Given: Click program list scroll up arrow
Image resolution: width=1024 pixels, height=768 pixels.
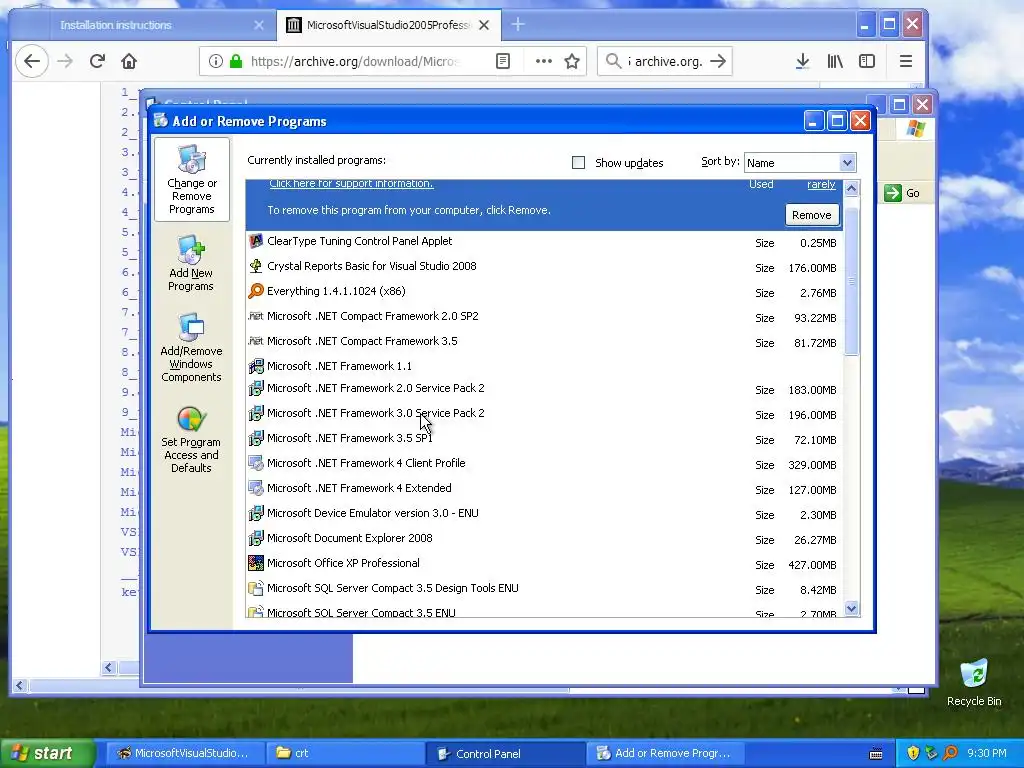Looking at the screenshot, I should [x=851, y=189].
